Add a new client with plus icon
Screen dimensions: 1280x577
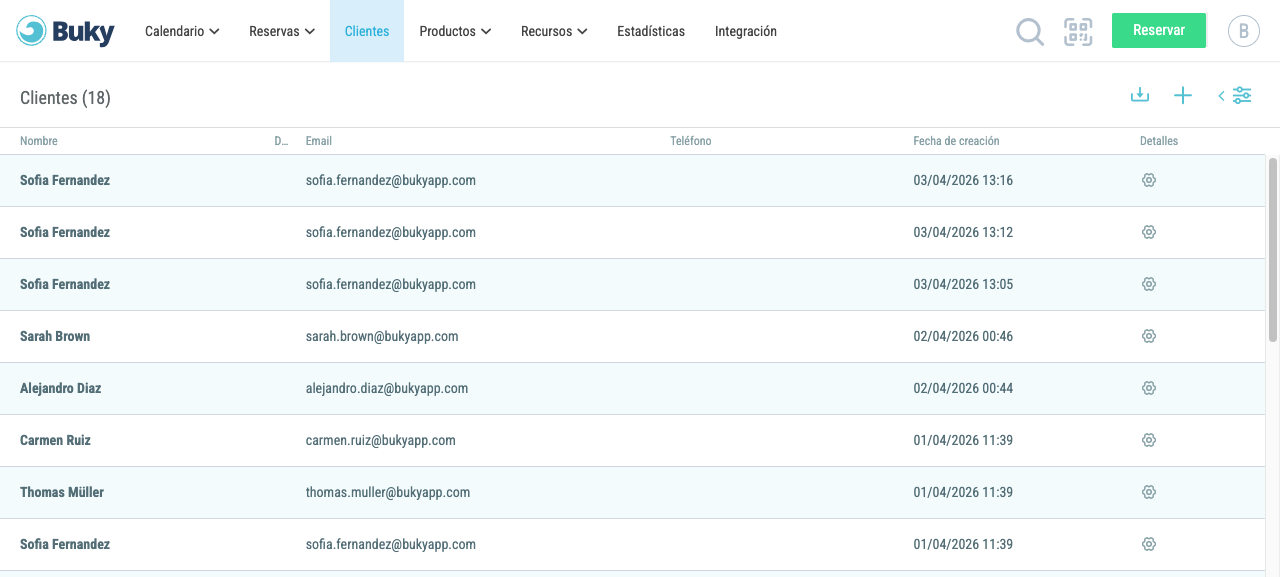[x=1183, y=95]
